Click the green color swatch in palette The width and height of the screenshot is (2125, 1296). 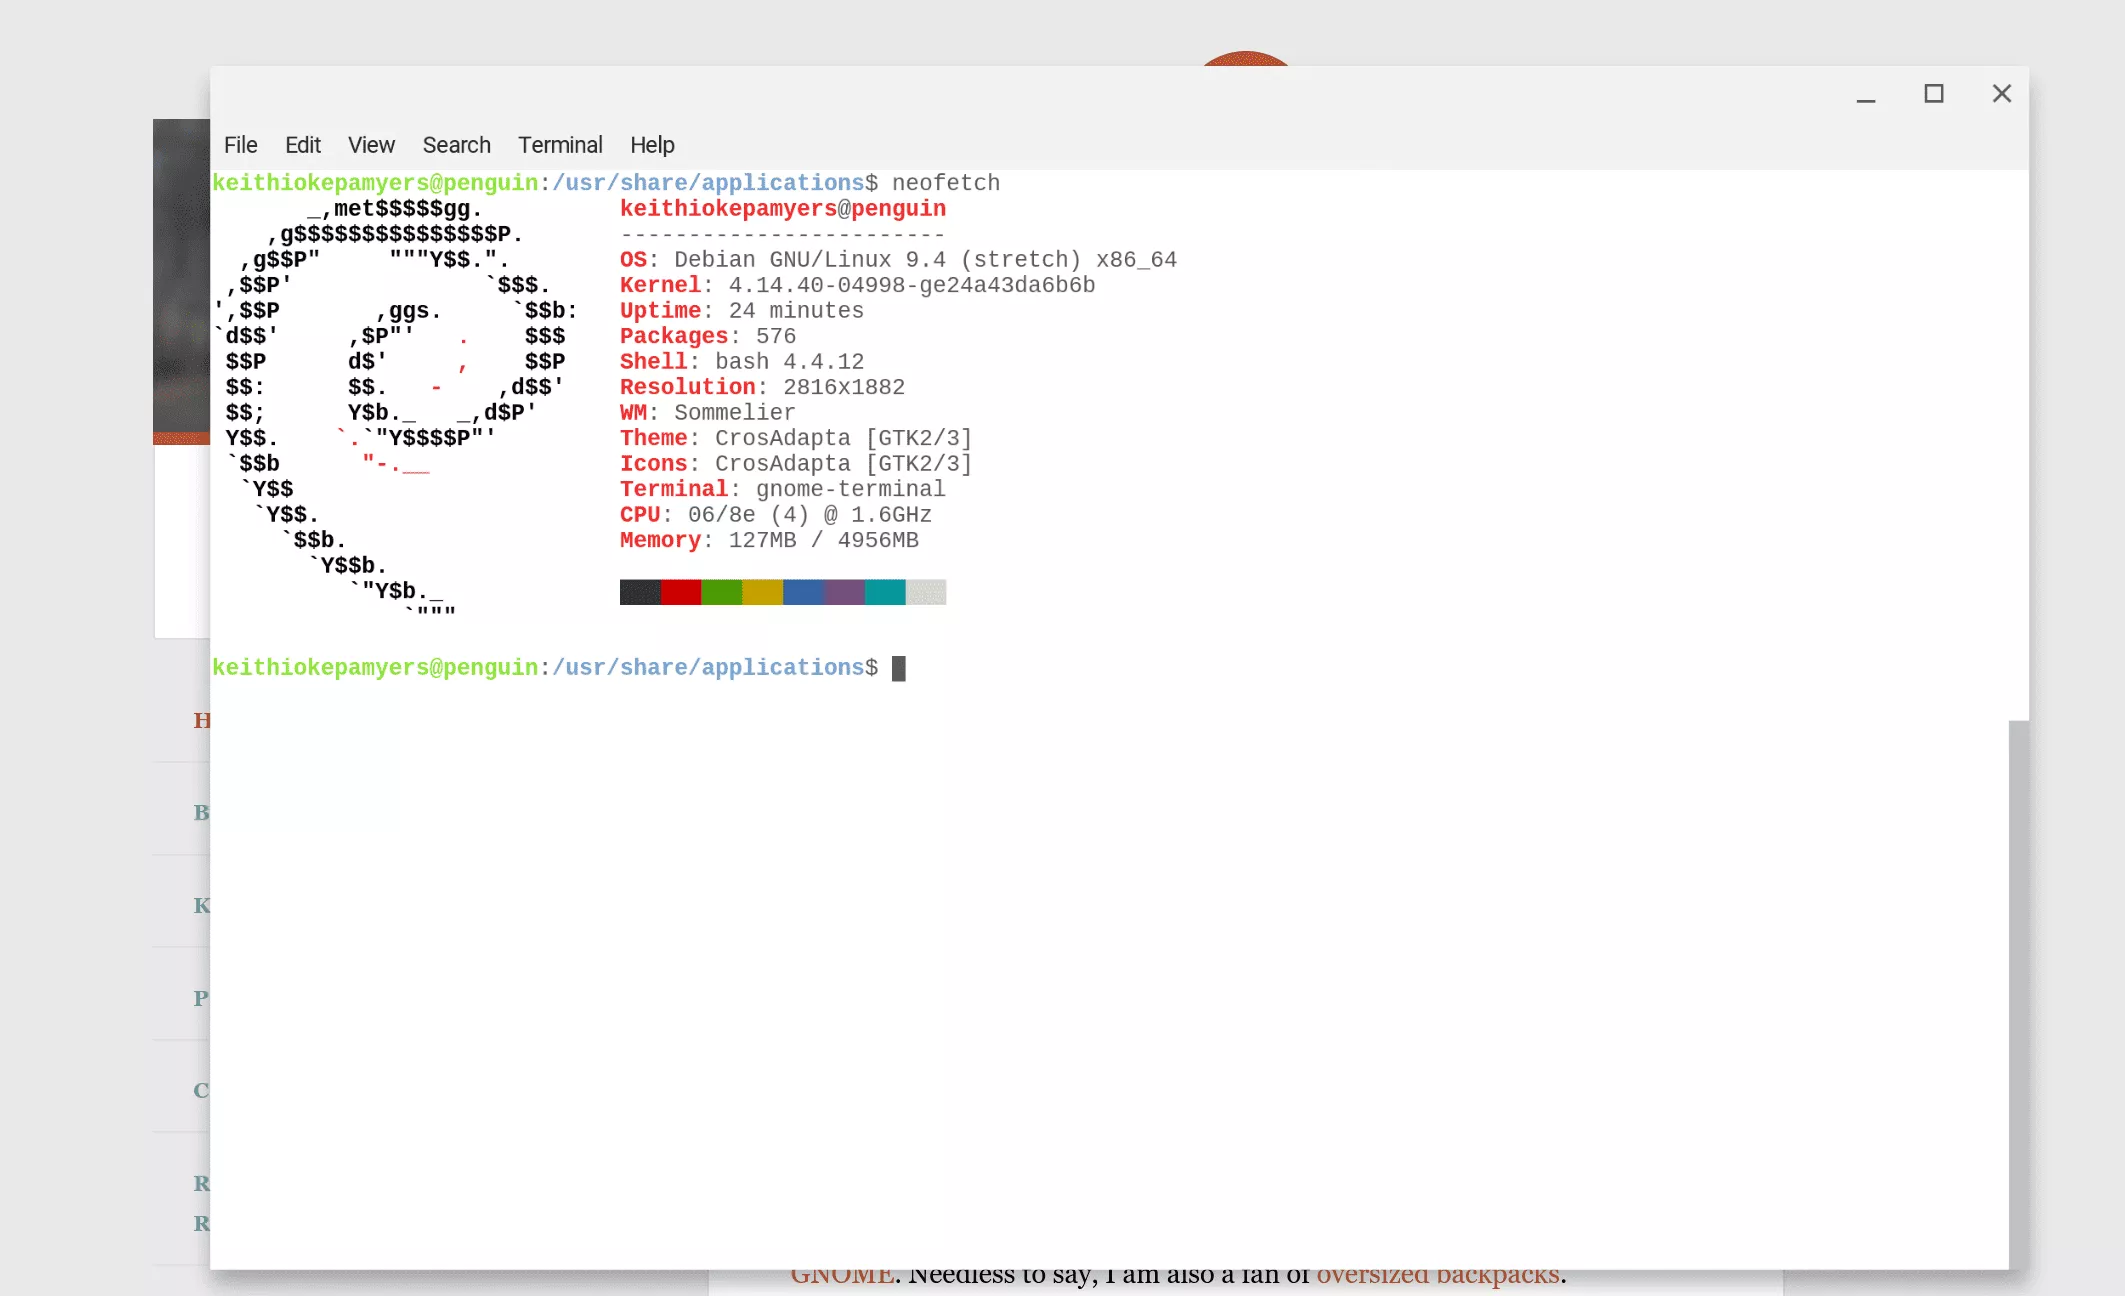722,592
